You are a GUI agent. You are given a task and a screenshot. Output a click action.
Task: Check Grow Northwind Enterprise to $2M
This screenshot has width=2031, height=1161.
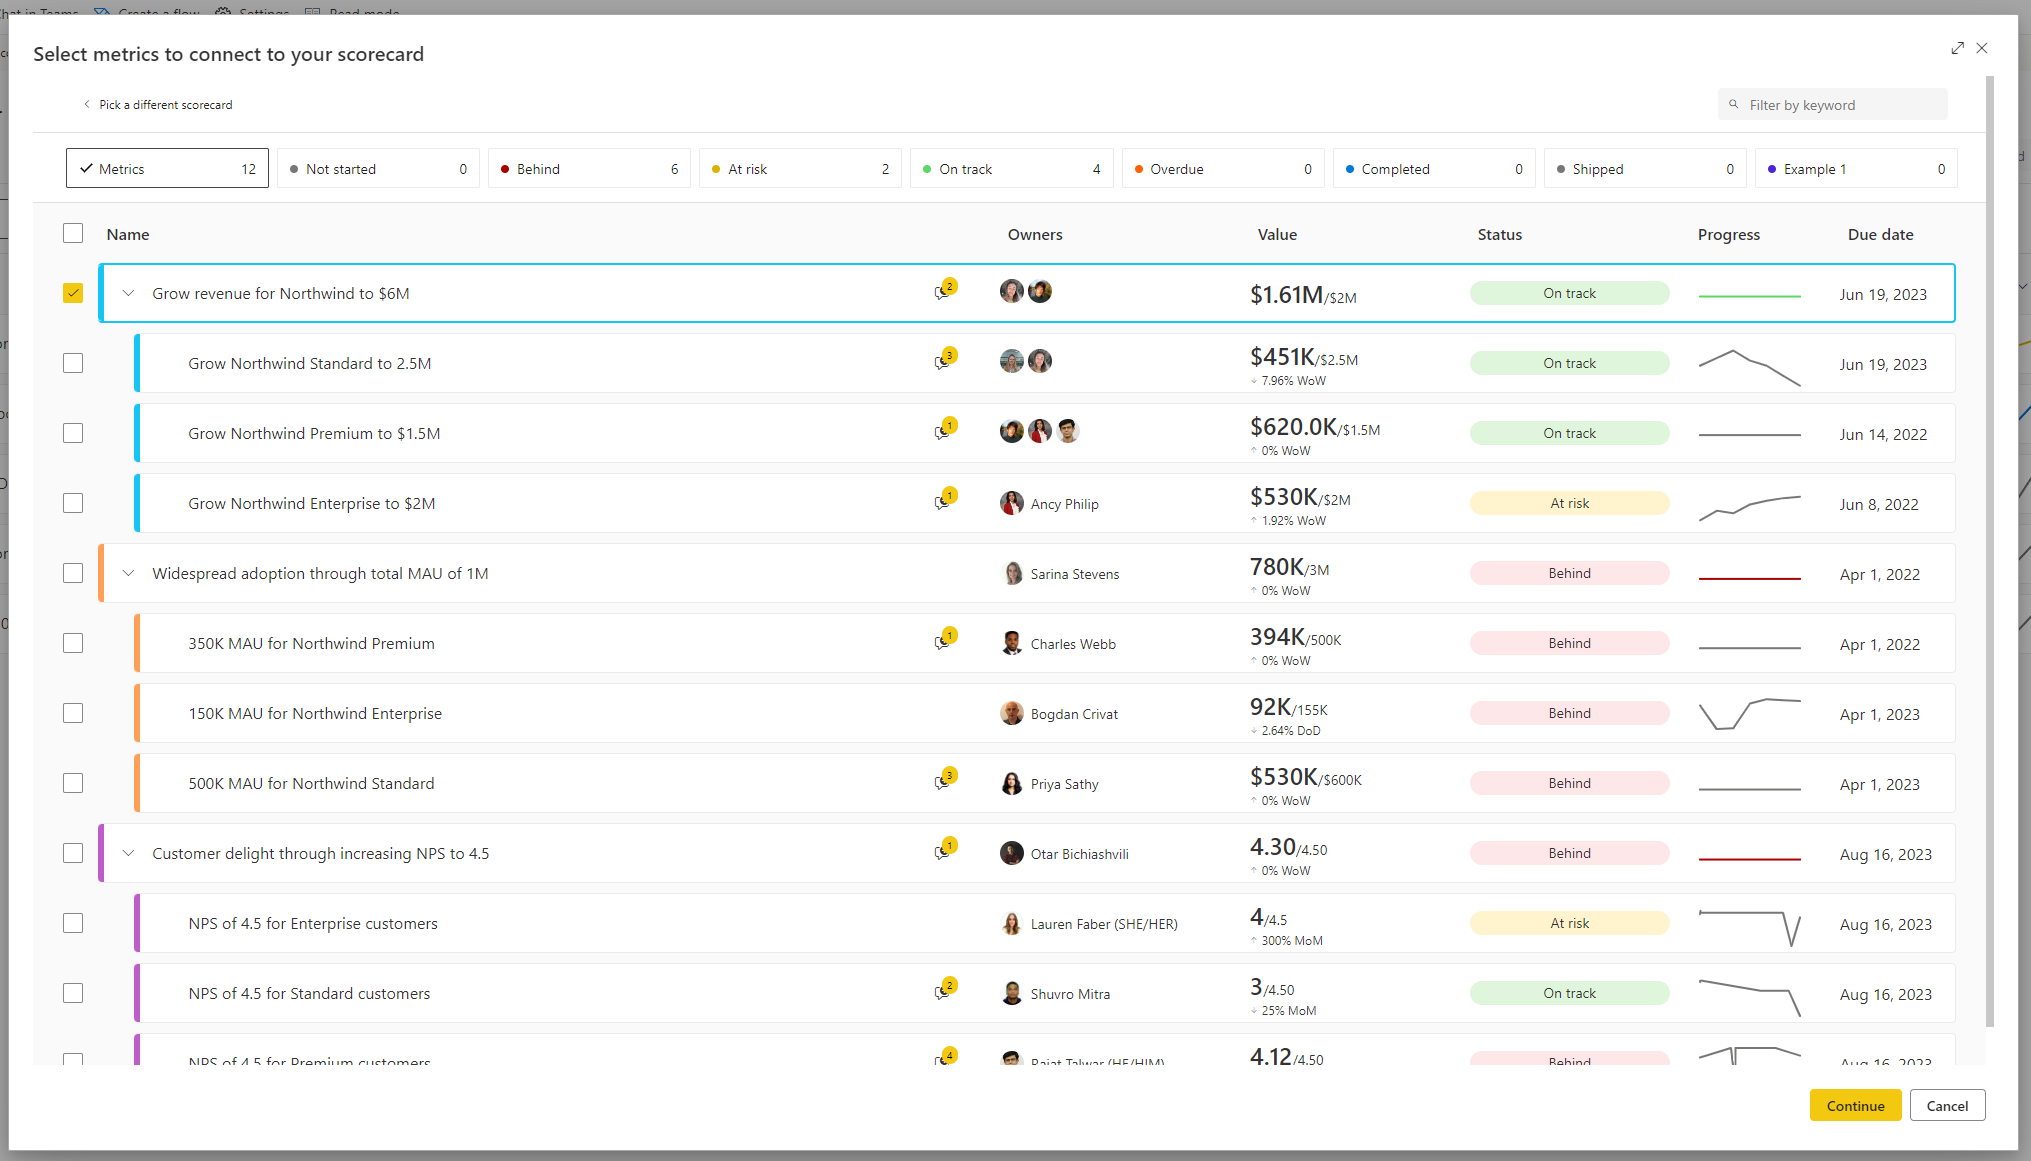73,503
